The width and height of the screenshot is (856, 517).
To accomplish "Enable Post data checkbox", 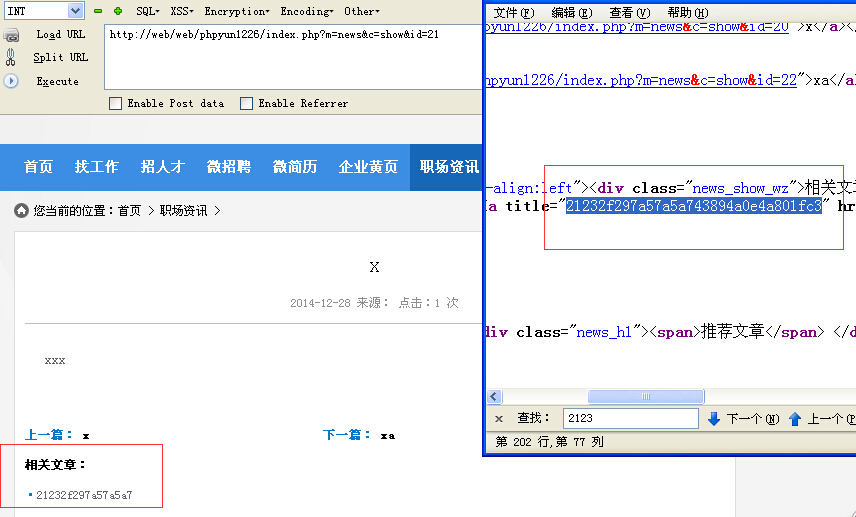I will tap(115, 103).
